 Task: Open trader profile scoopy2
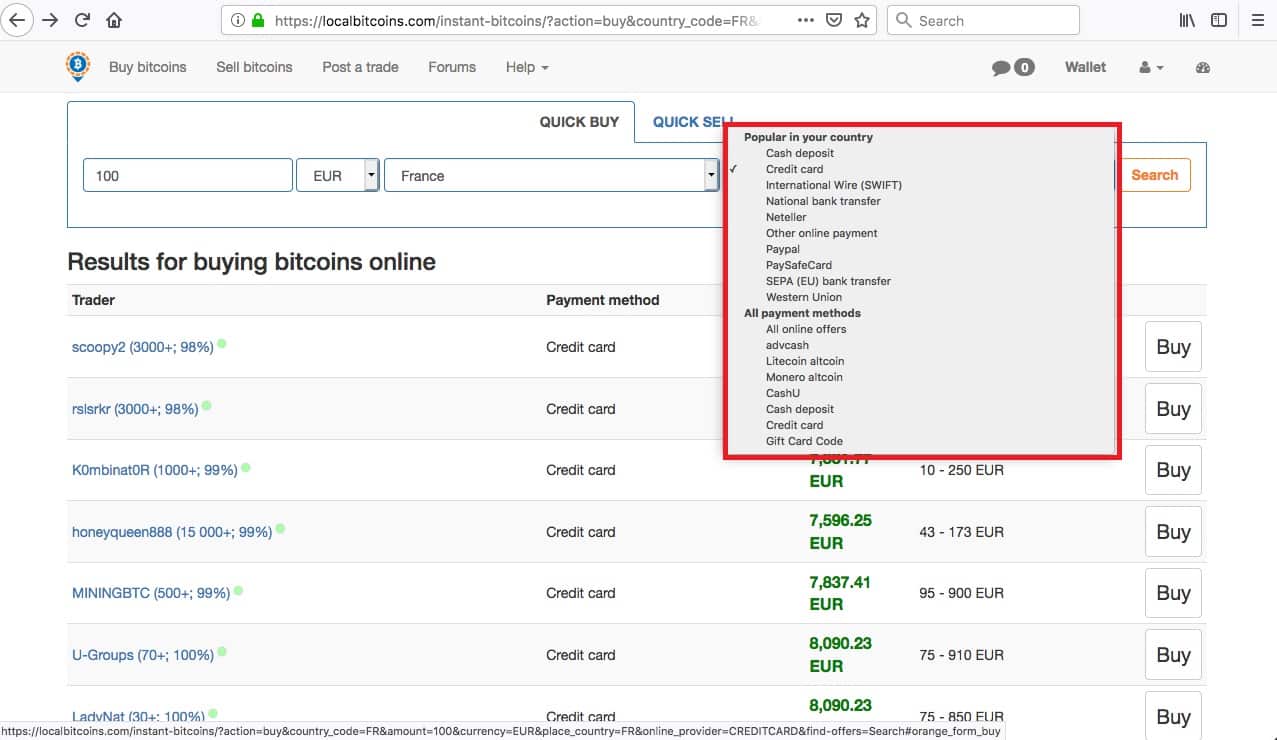click(x=143, y=347)
